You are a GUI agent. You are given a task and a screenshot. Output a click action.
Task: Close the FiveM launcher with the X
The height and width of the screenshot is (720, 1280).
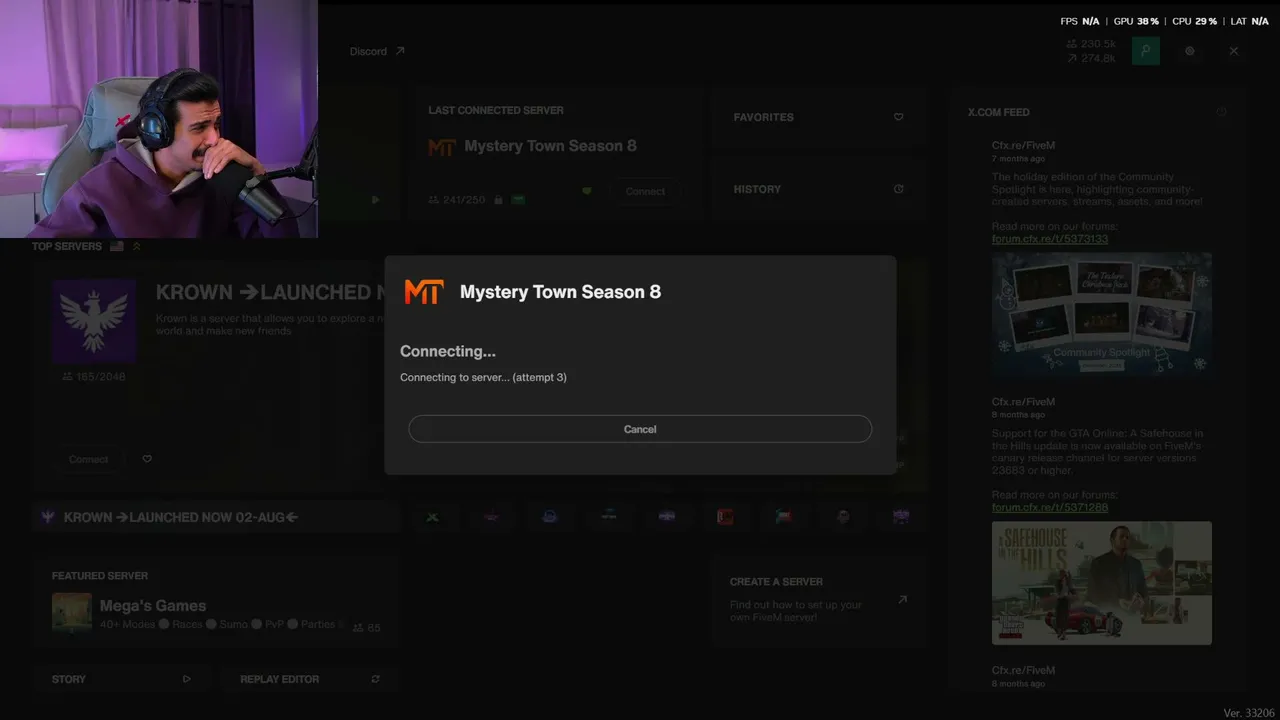coord(1234,51)
